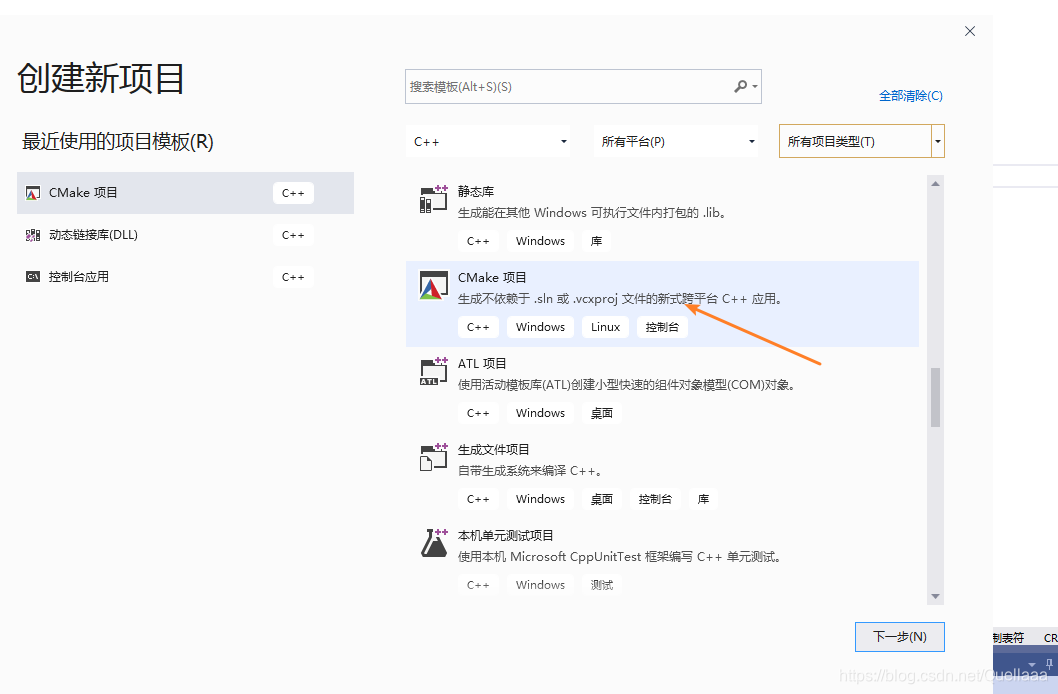Click the CMake project icon in template list
Image resolution: width=1058 pixels, height=694 pixels.
(x=433, y=285)
